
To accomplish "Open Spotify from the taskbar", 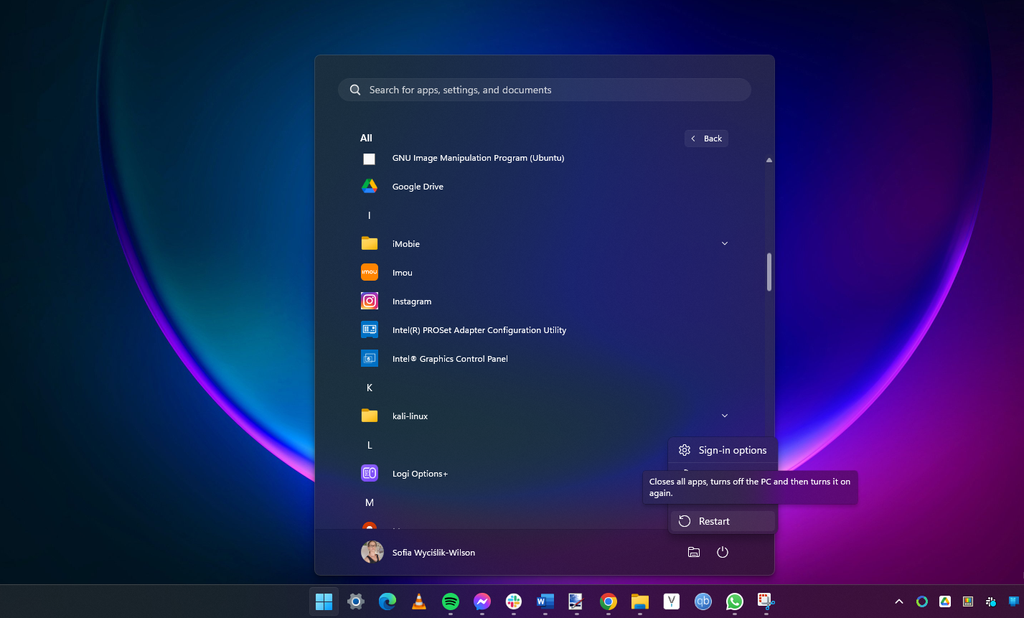I will click(451, 601).
